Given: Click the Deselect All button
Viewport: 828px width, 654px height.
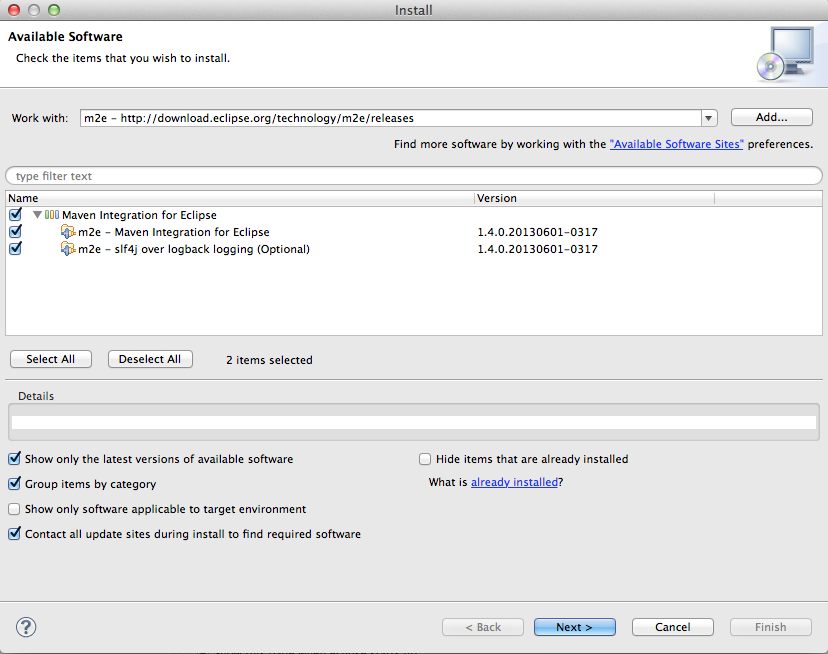Looking at the screenshot, I should (150, 359).
